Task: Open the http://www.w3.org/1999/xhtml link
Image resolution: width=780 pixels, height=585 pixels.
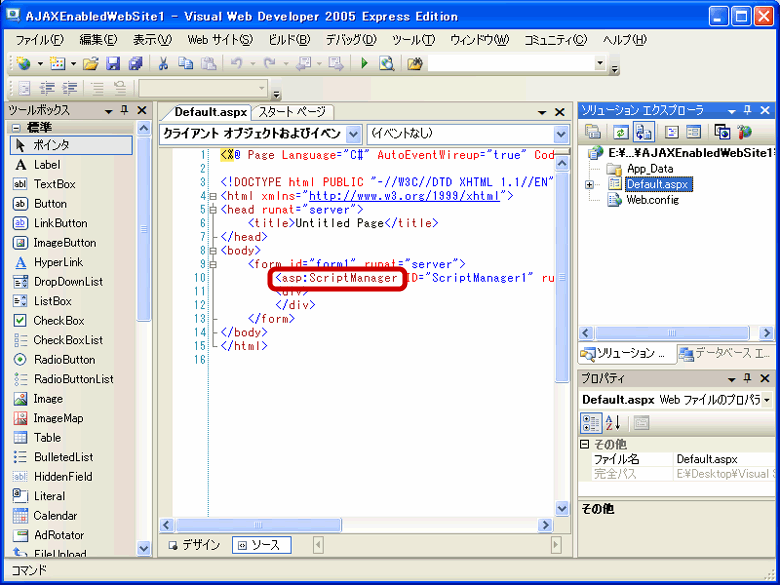Action: pos(404,196)
